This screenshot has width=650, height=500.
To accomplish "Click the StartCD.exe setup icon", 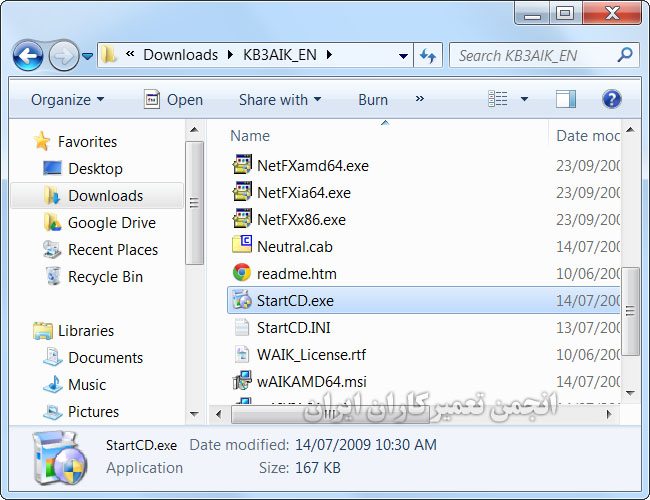I will (242, 300).
